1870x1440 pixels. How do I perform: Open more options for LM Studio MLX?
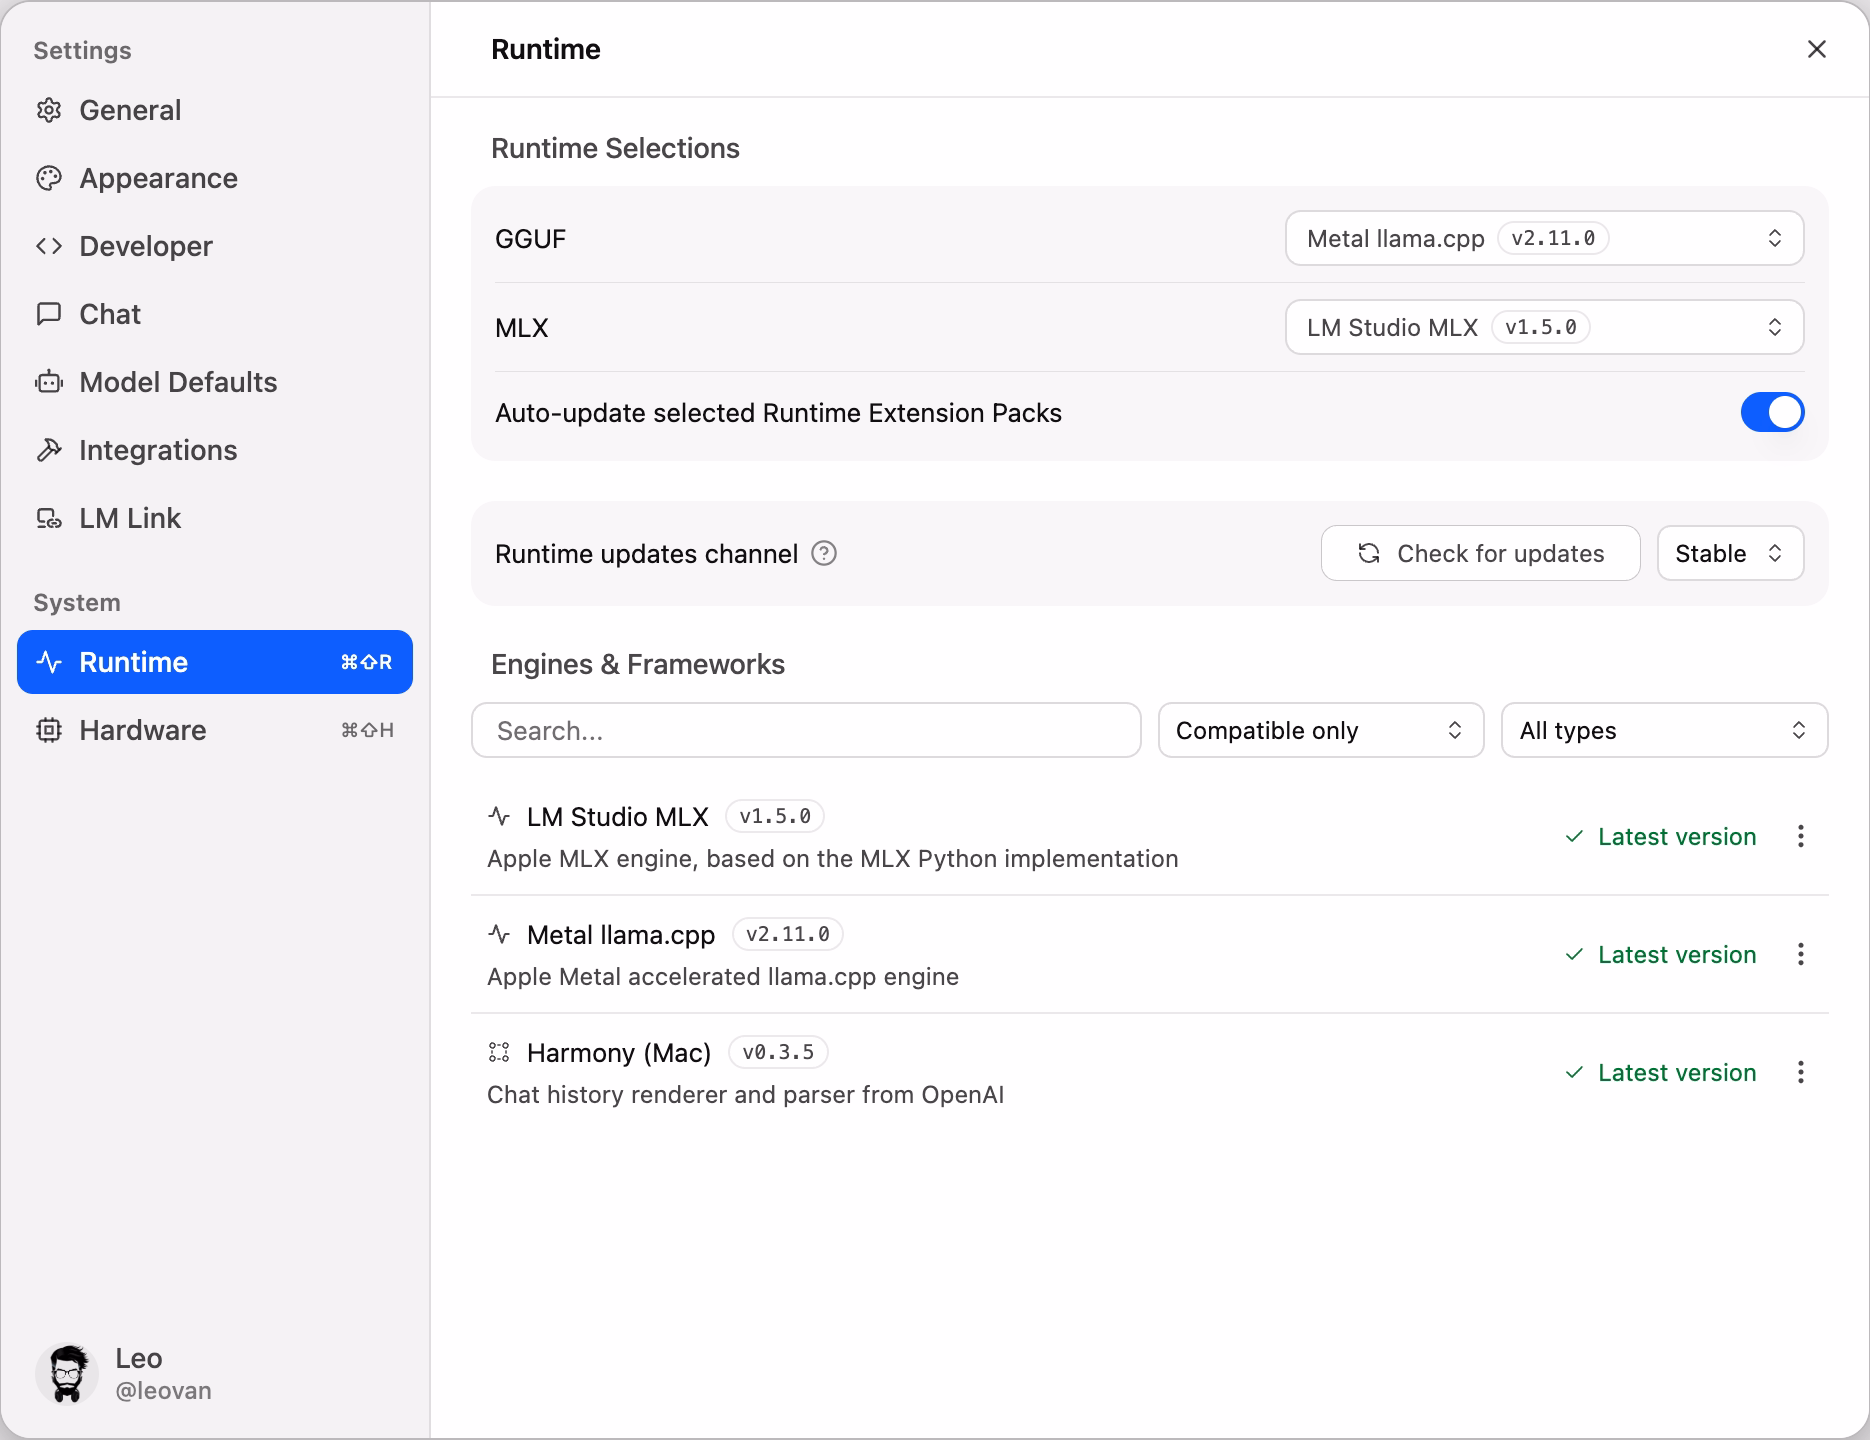pyautogui.click(x=1800, y=836)
